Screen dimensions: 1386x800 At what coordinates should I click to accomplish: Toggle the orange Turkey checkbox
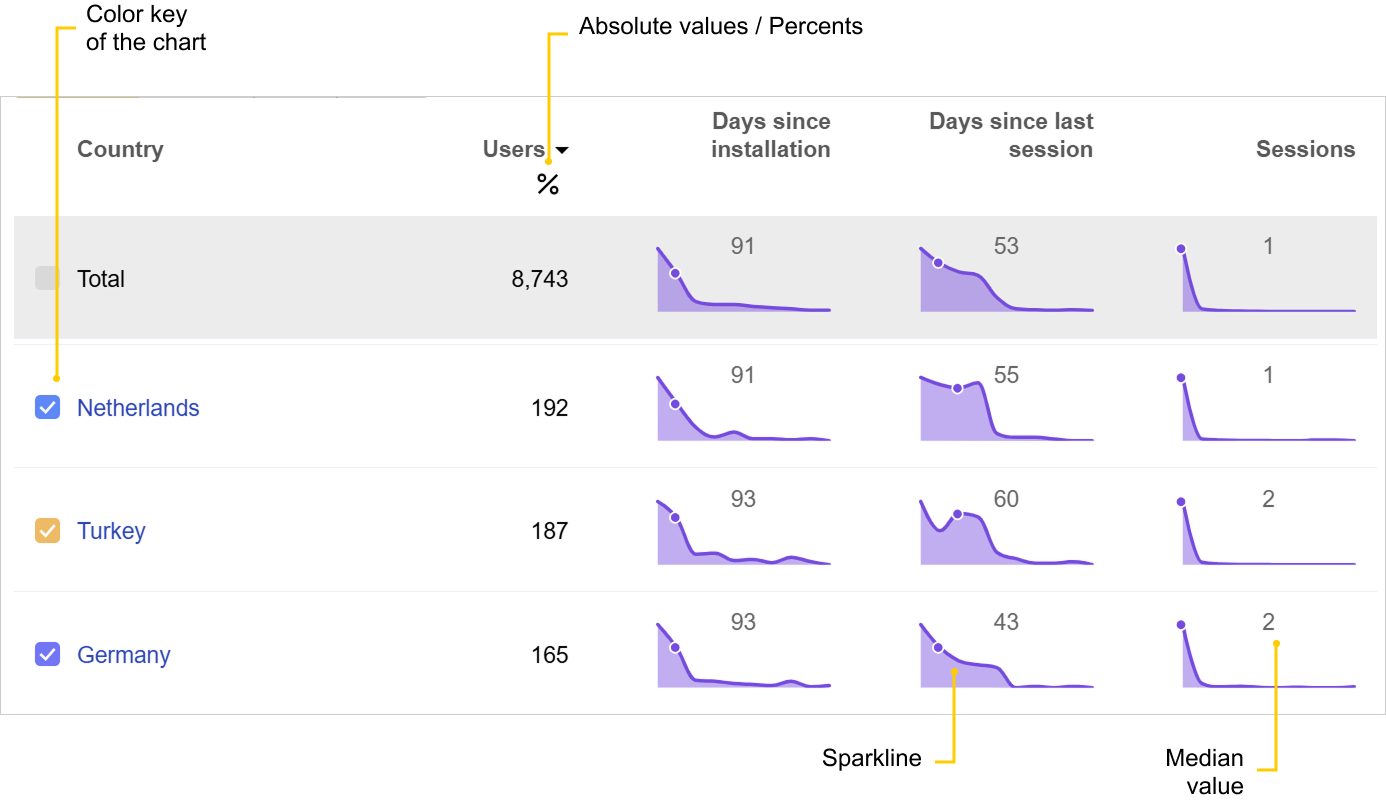[47, 530]
